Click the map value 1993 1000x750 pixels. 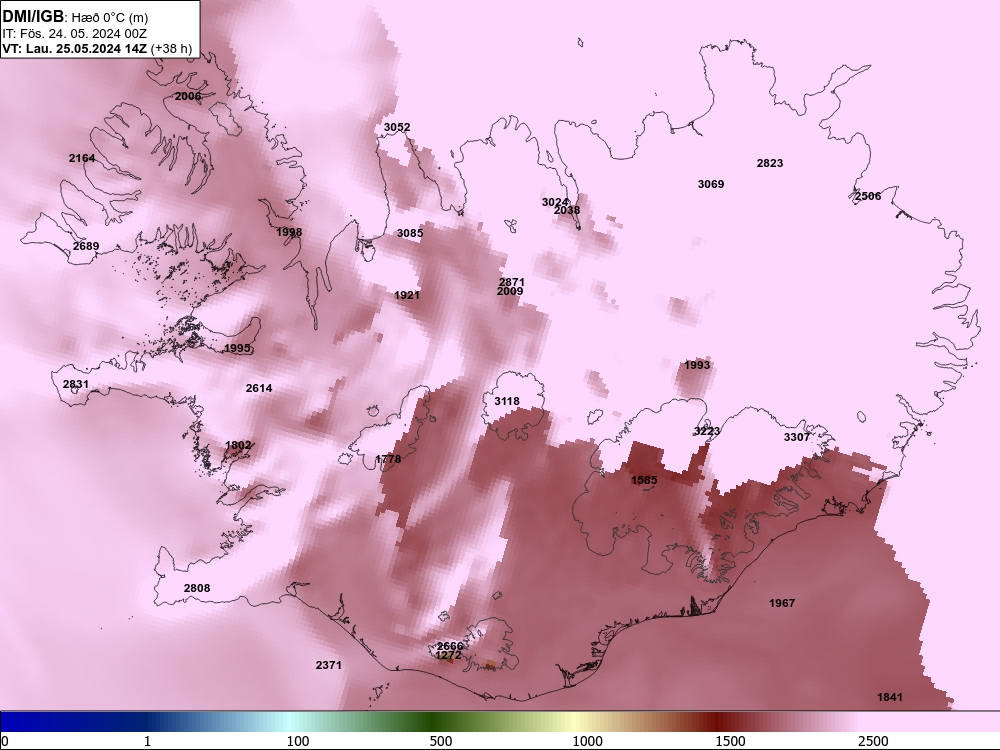[x=697, y=365]
